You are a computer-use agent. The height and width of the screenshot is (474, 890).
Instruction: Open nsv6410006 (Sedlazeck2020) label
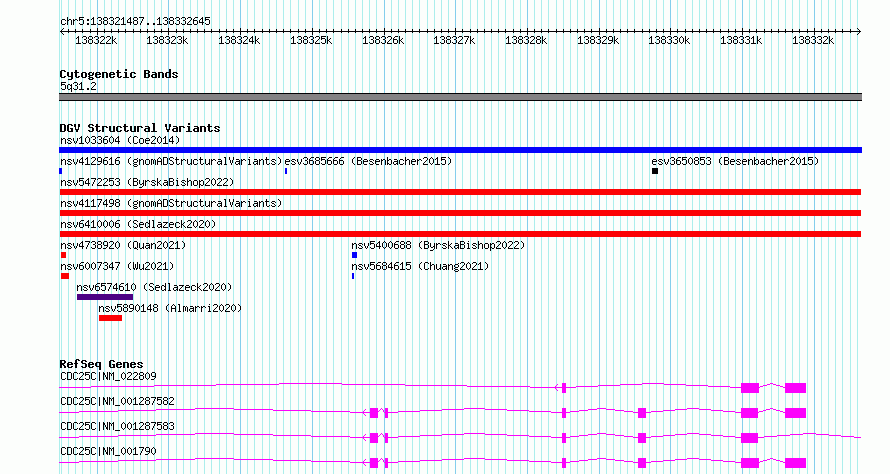[138, 224]
